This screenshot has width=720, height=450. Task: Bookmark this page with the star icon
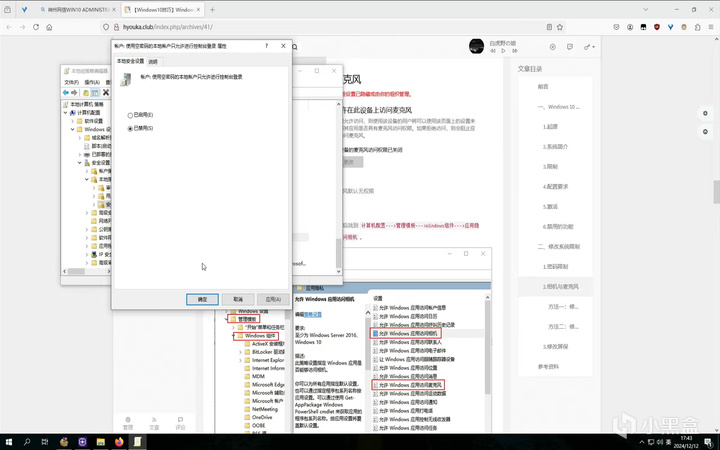[x=560, y=27]
